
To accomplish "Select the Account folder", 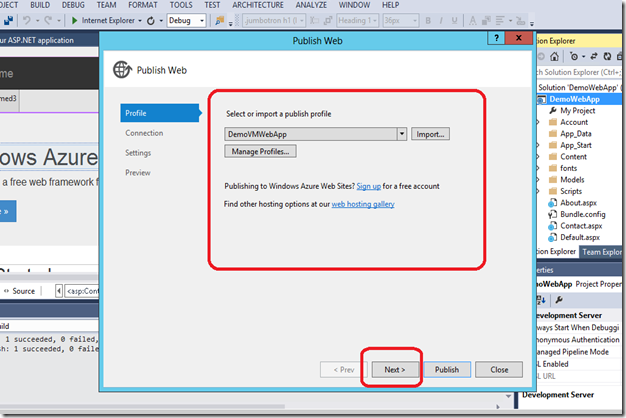I will (x=574, y=122).
